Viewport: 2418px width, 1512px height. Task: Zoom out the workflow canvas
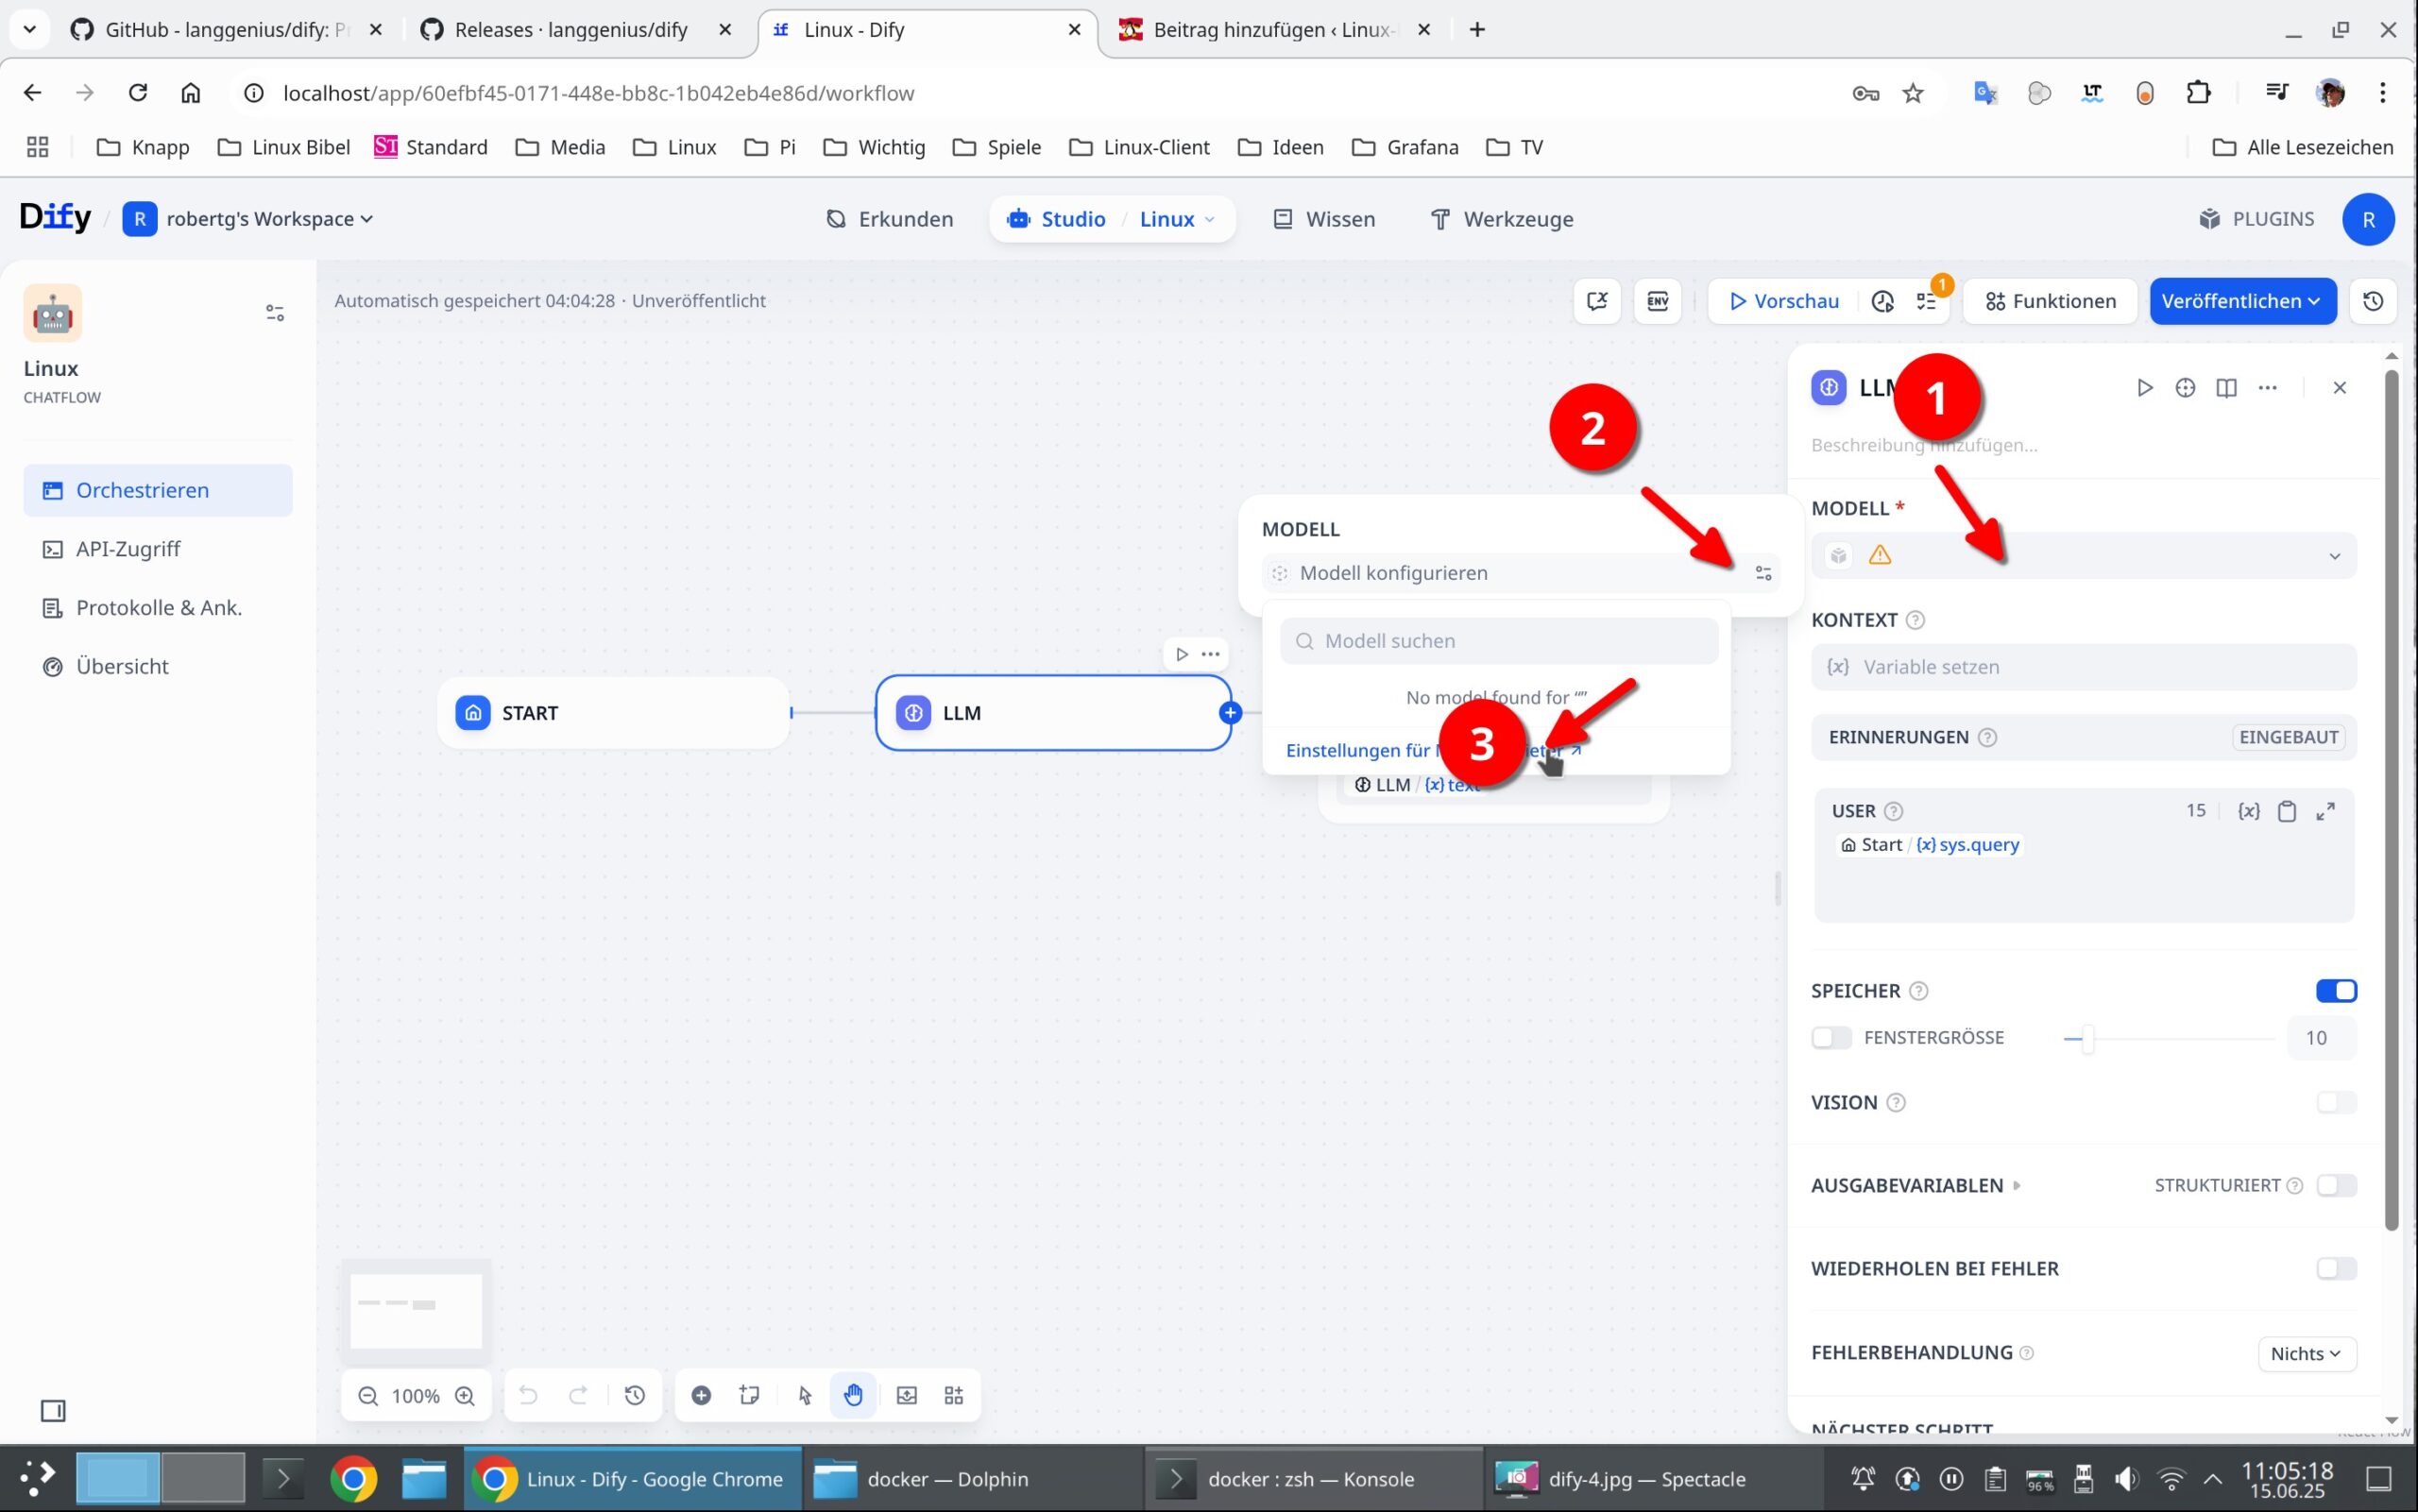tap(368, 1396)
